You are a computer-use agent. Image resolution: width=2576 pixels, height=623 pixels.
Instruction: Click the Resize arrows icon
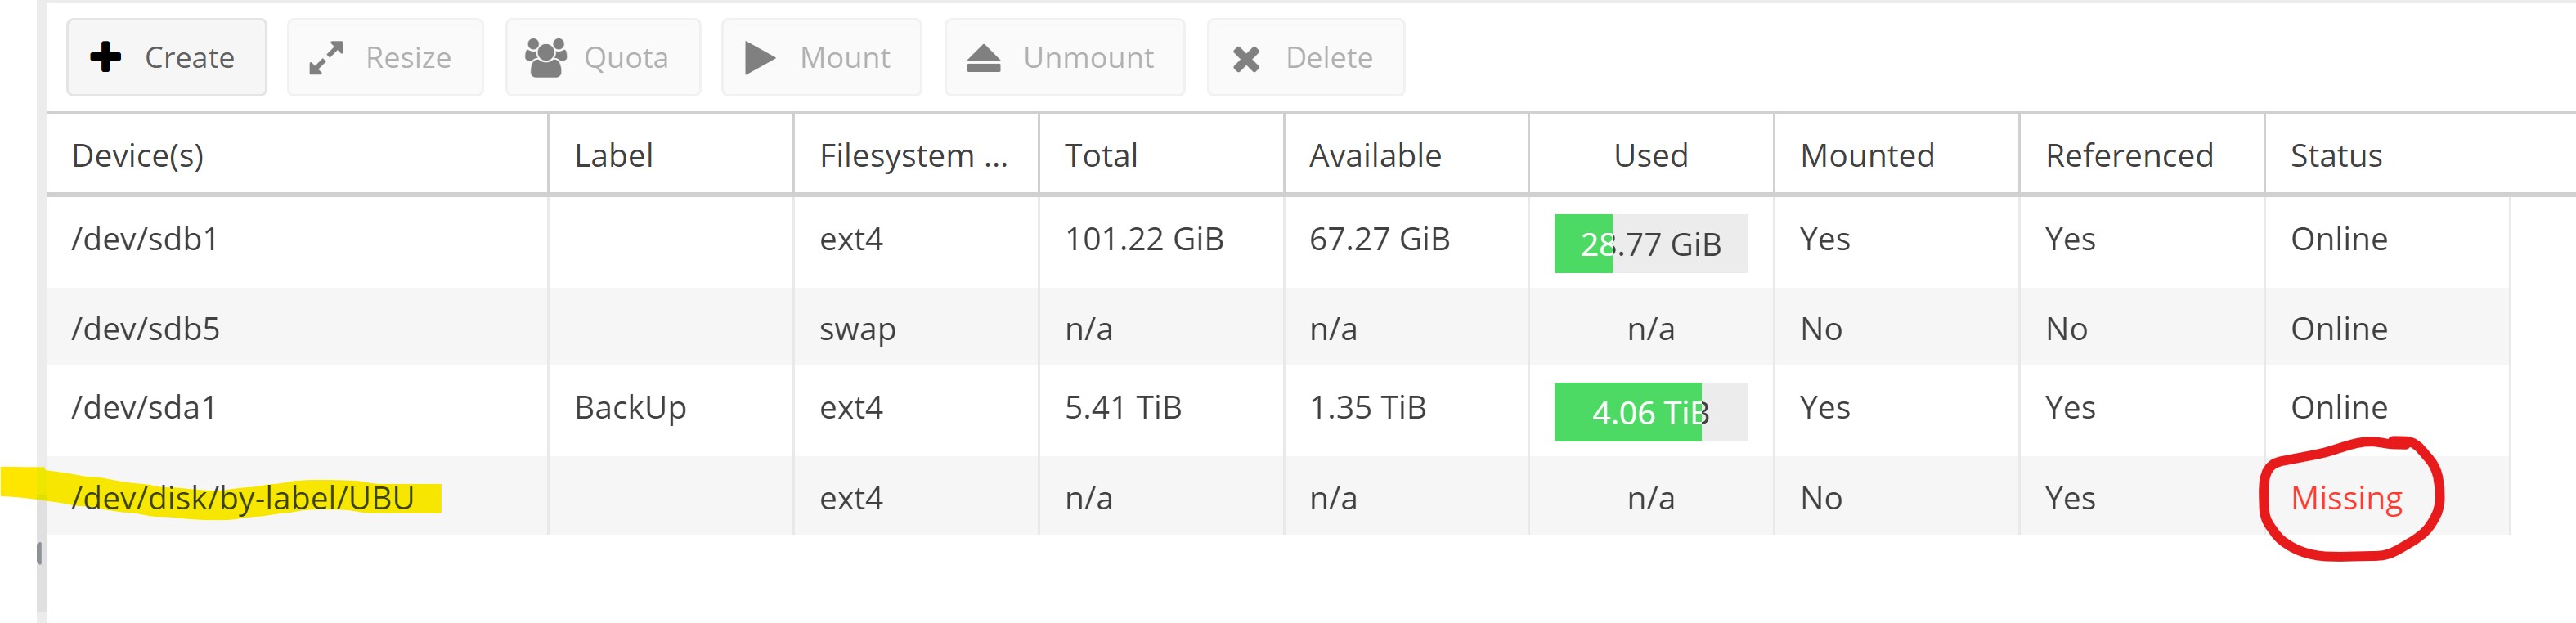[x=326, y=58]
